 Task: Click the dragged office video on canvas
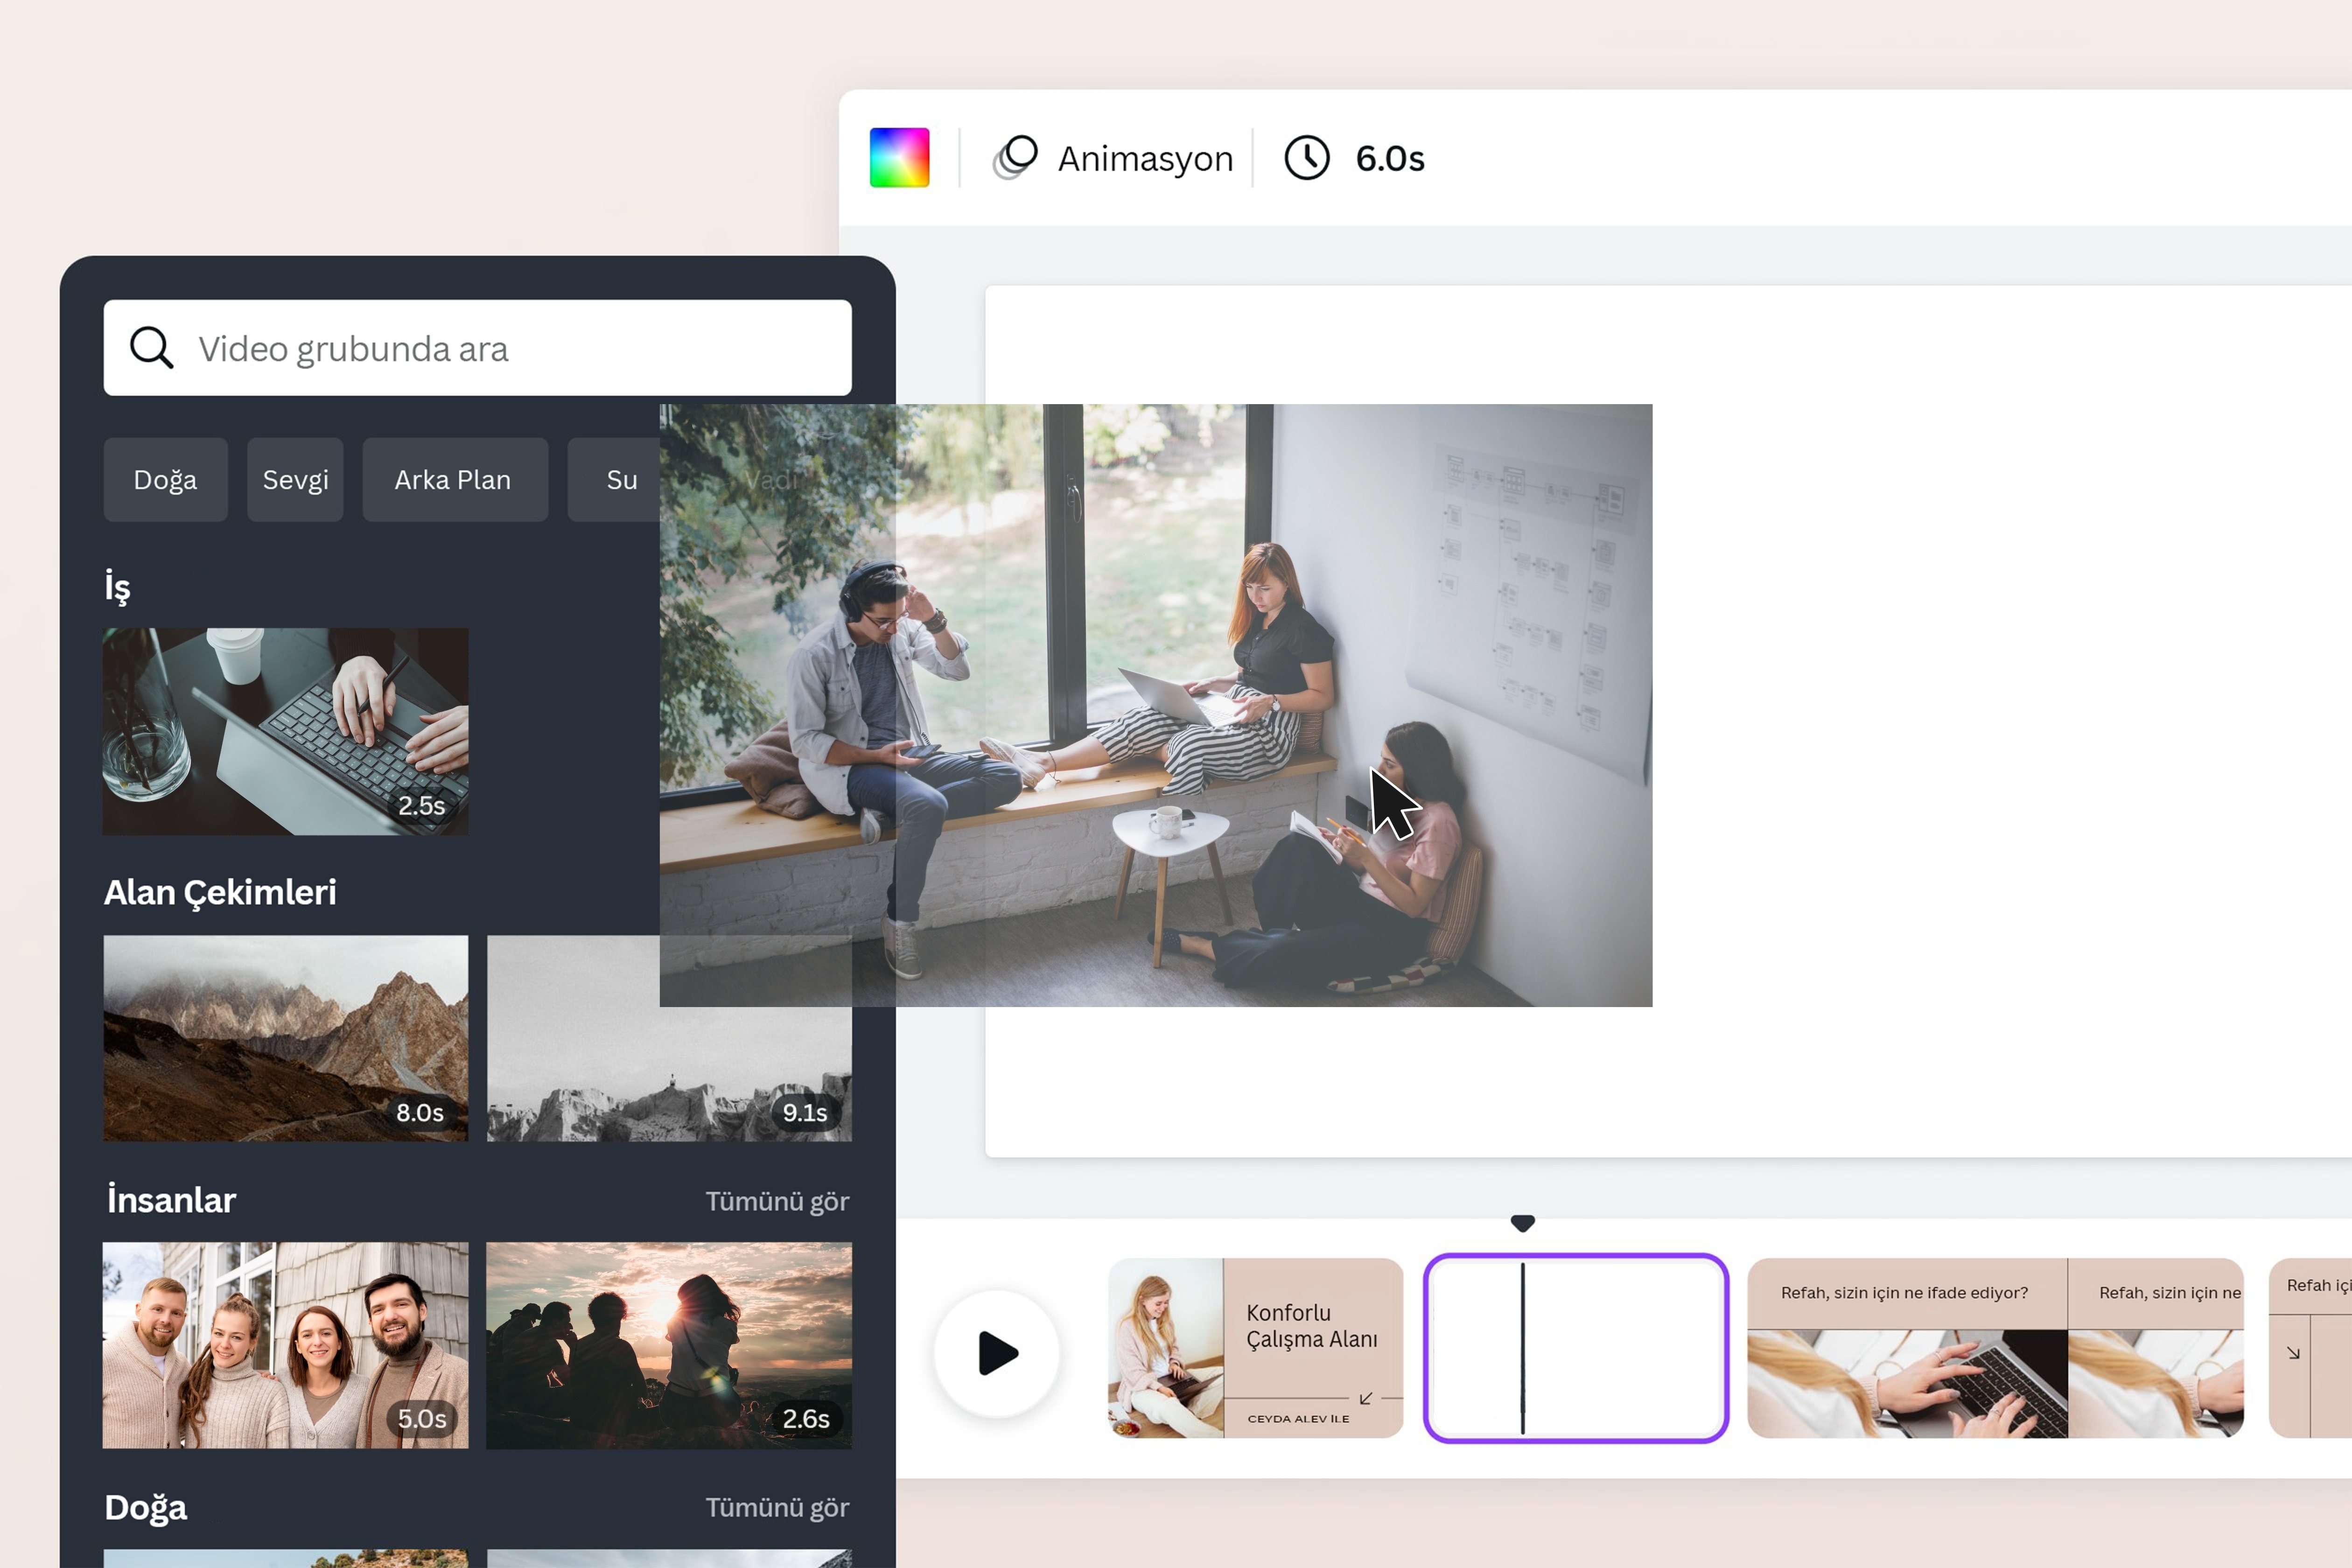click(1156, 705)
